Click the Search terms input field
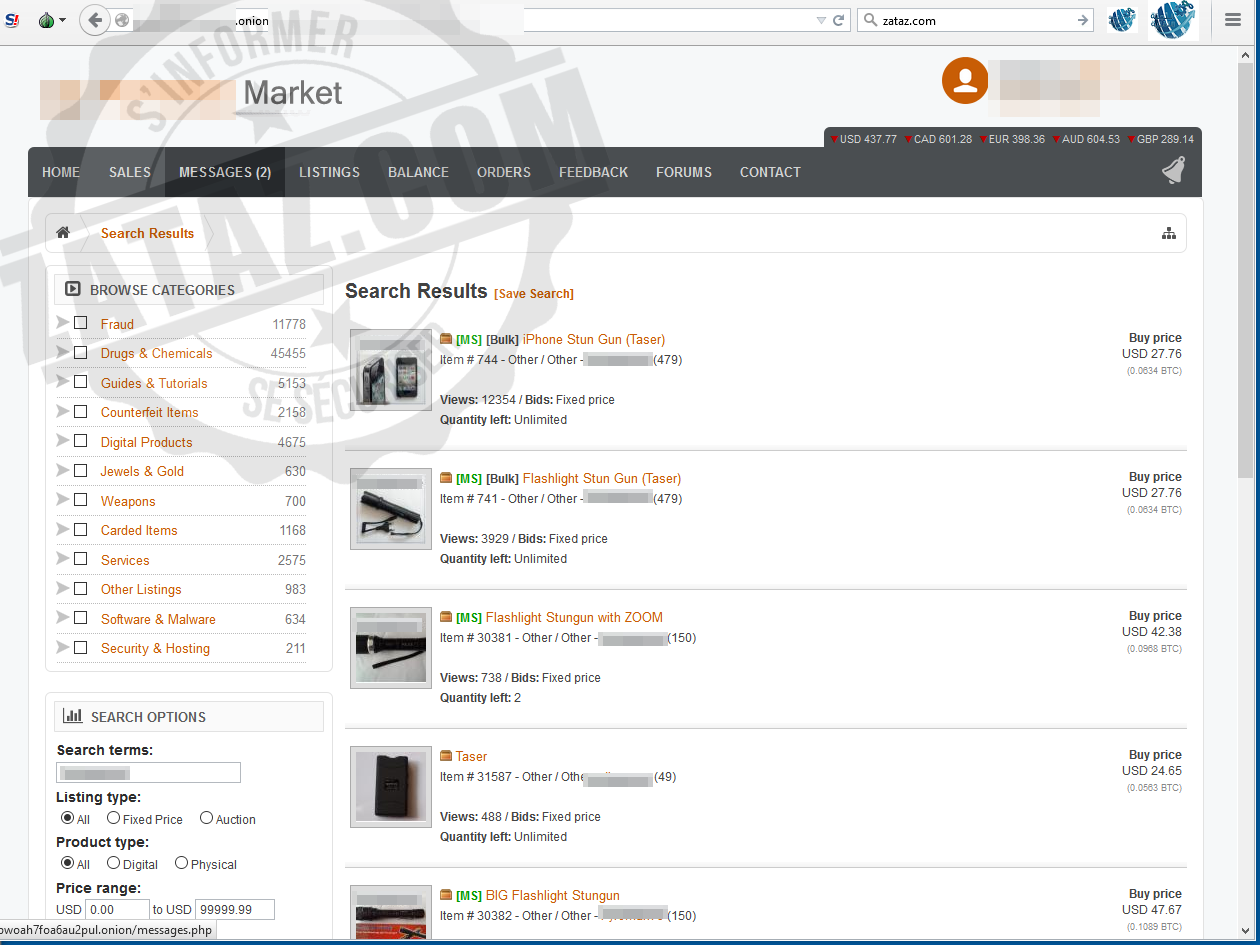This screenshot has width=1260, height=945. click(148, 772)
